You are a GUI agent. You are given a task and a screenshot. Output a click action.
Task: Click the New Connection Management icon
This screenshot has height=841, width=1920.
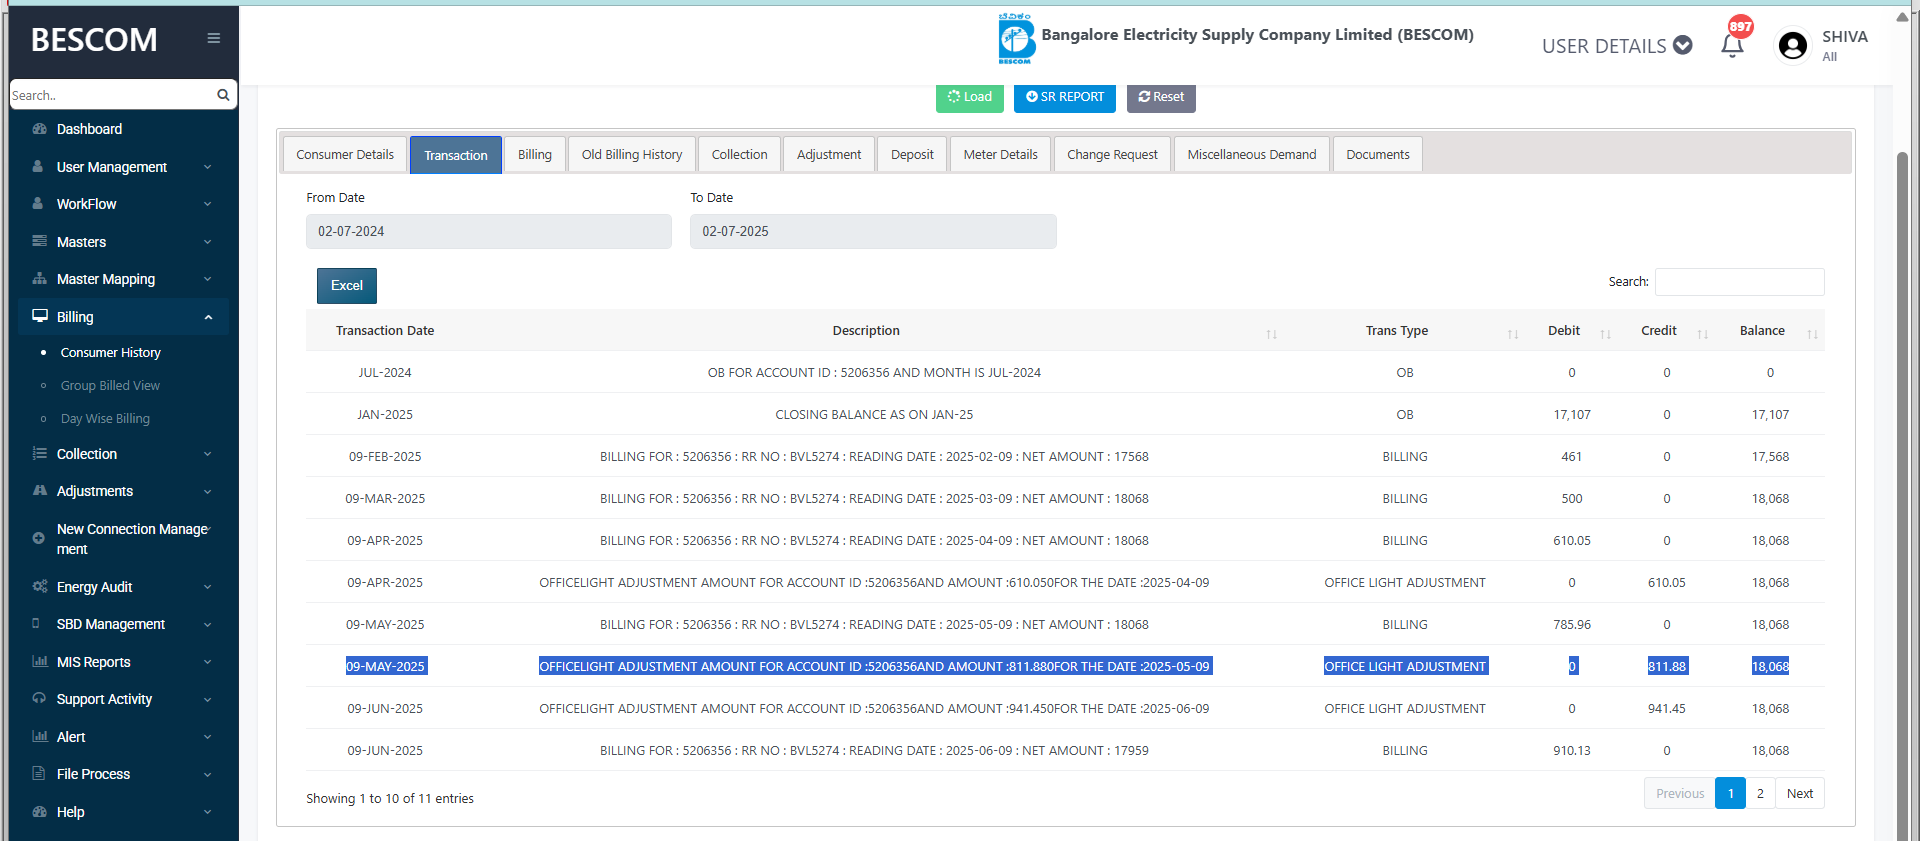tap(38, 538)
